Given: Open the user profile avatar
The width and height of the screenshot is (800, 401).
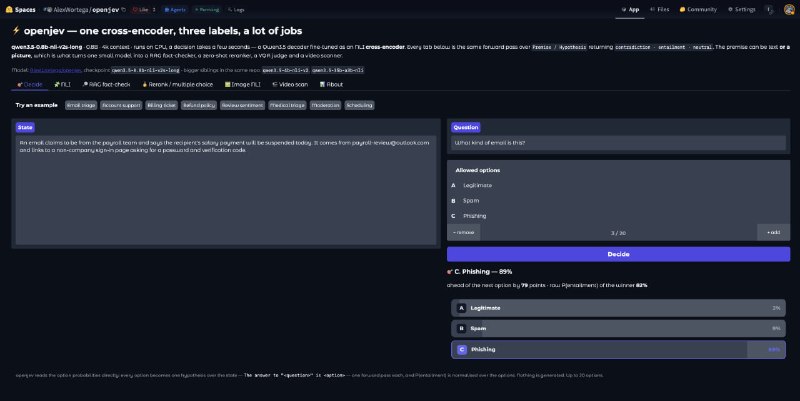Looking at the screenshot, I should pos(789,9).
